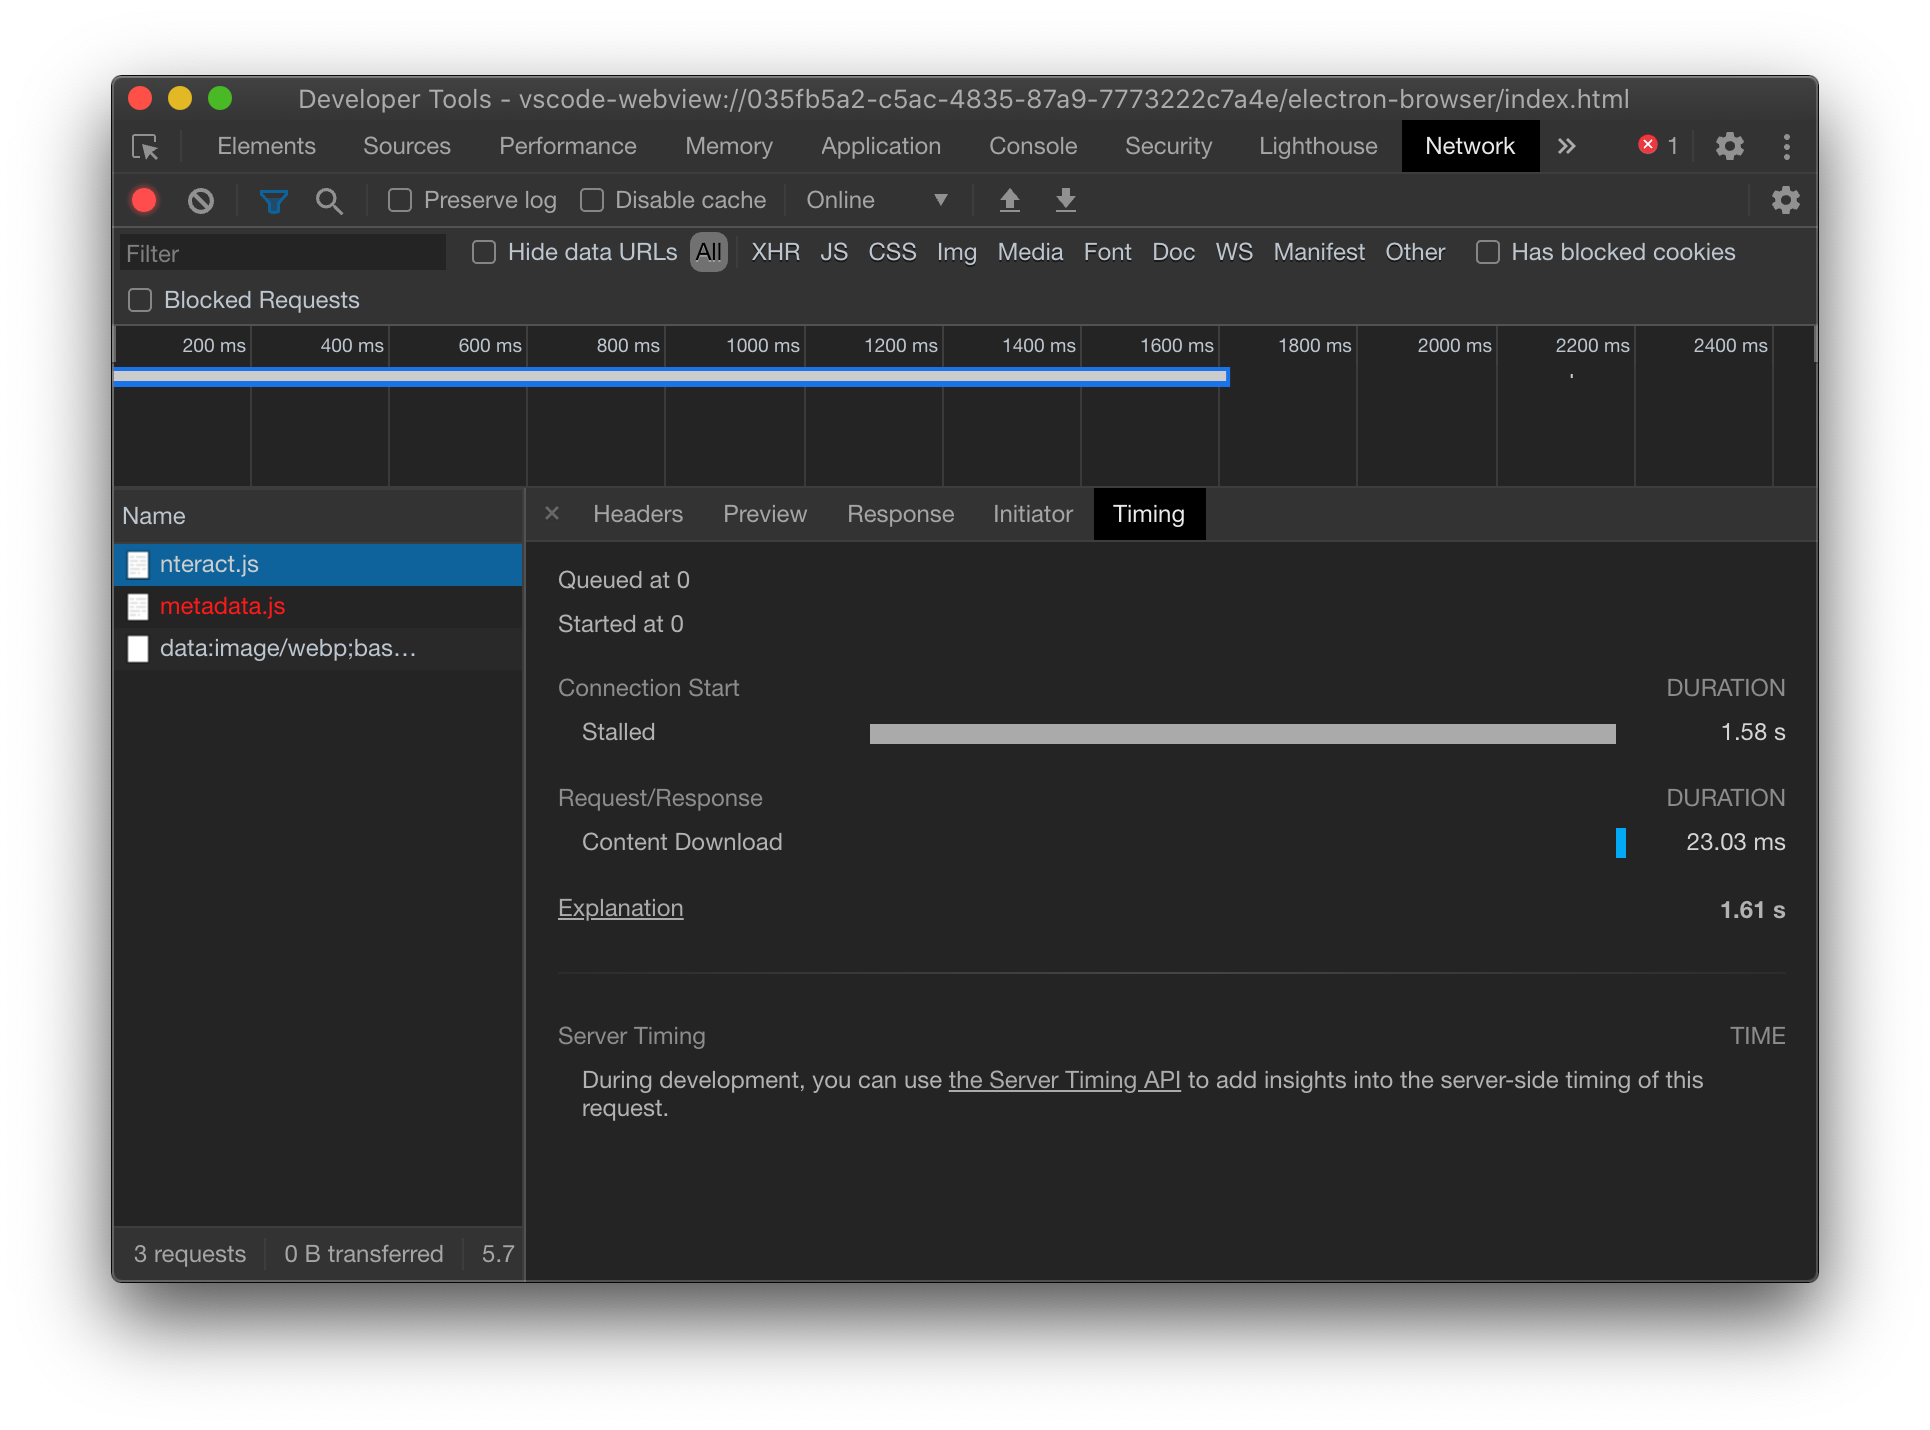
Task: Open the Server Timing API link
Action: [x=1064, y=1080]
